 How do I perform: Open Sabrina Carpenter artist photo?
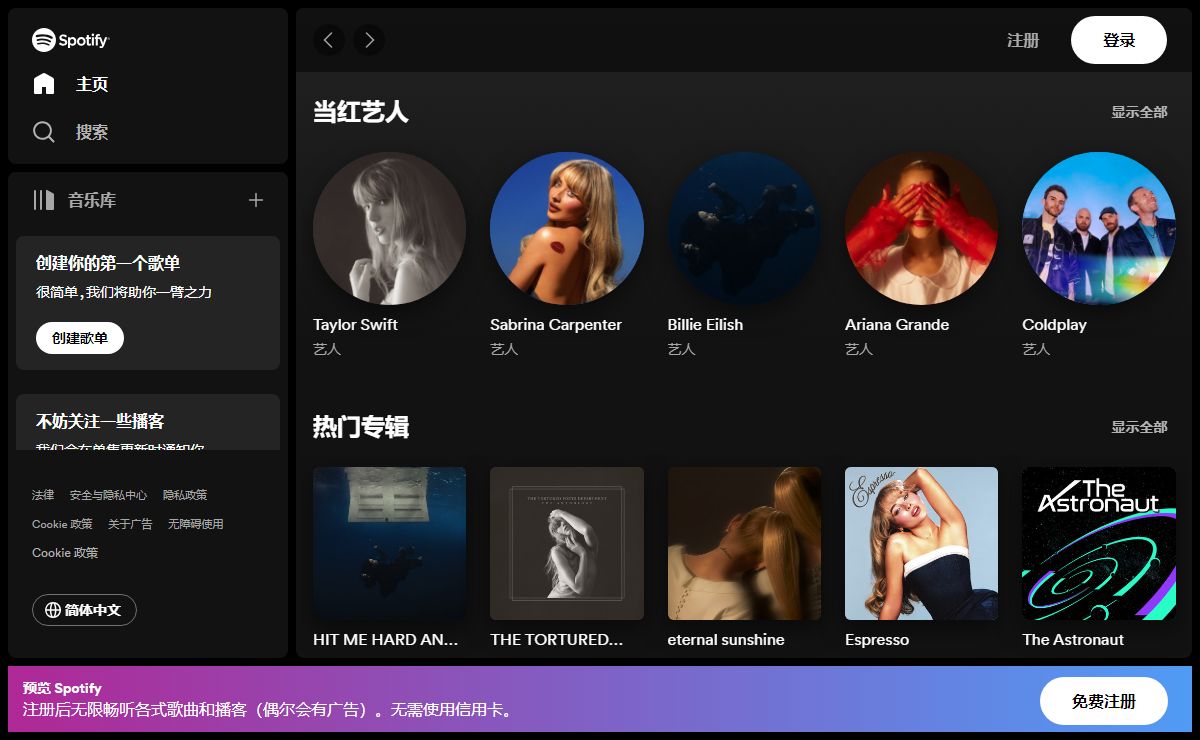pyautogui.click(x=567, y=228)
